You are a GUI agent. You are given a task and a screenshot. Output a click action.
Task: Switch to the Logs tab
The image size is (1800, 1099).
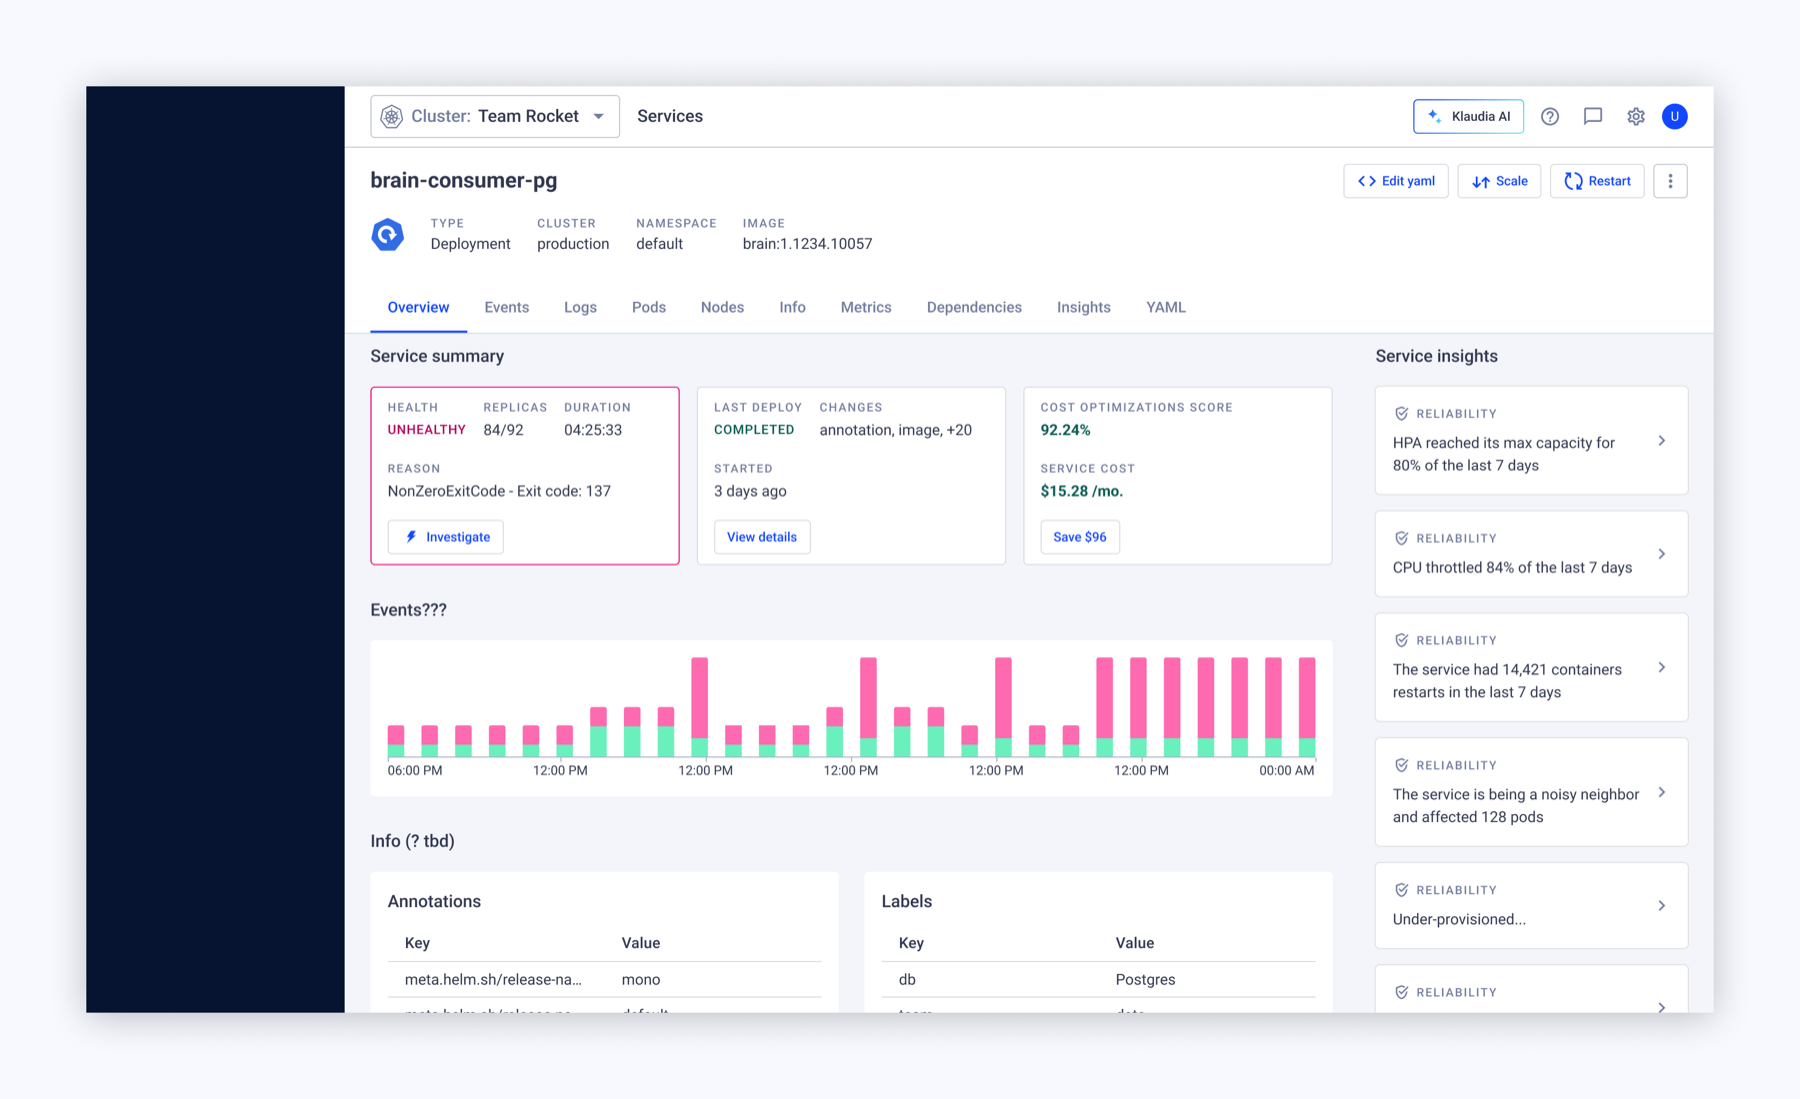[580, 308]
